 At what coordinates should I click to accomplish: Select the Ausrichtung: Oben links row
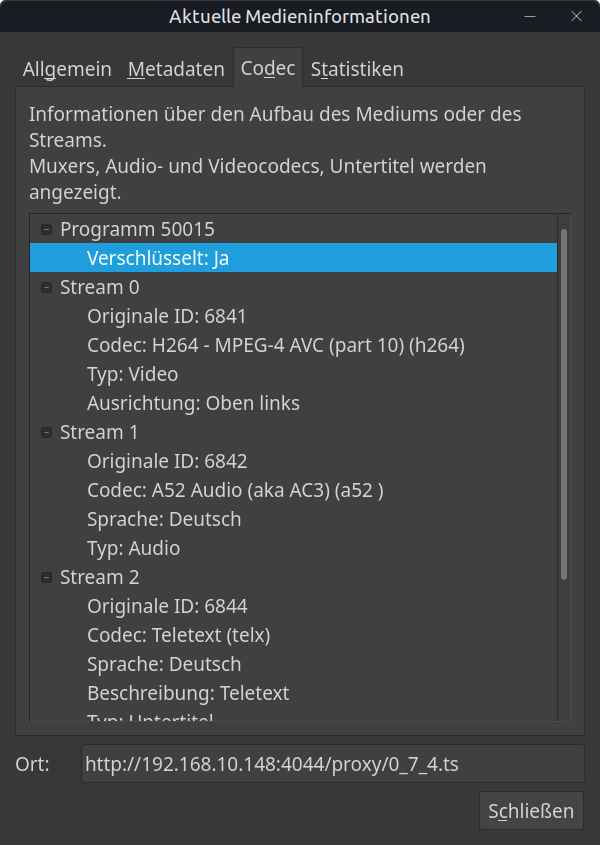coord(193,404)
